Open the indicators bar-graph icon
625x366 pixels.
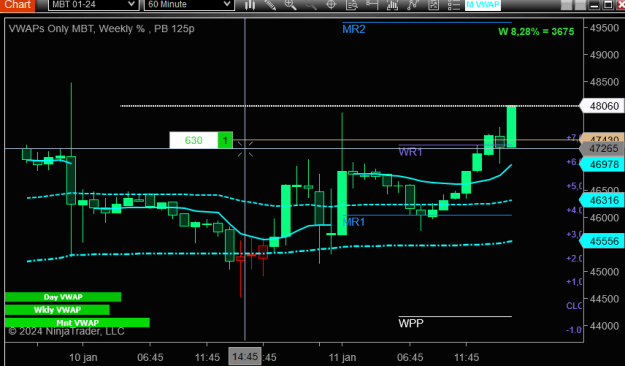392,5
